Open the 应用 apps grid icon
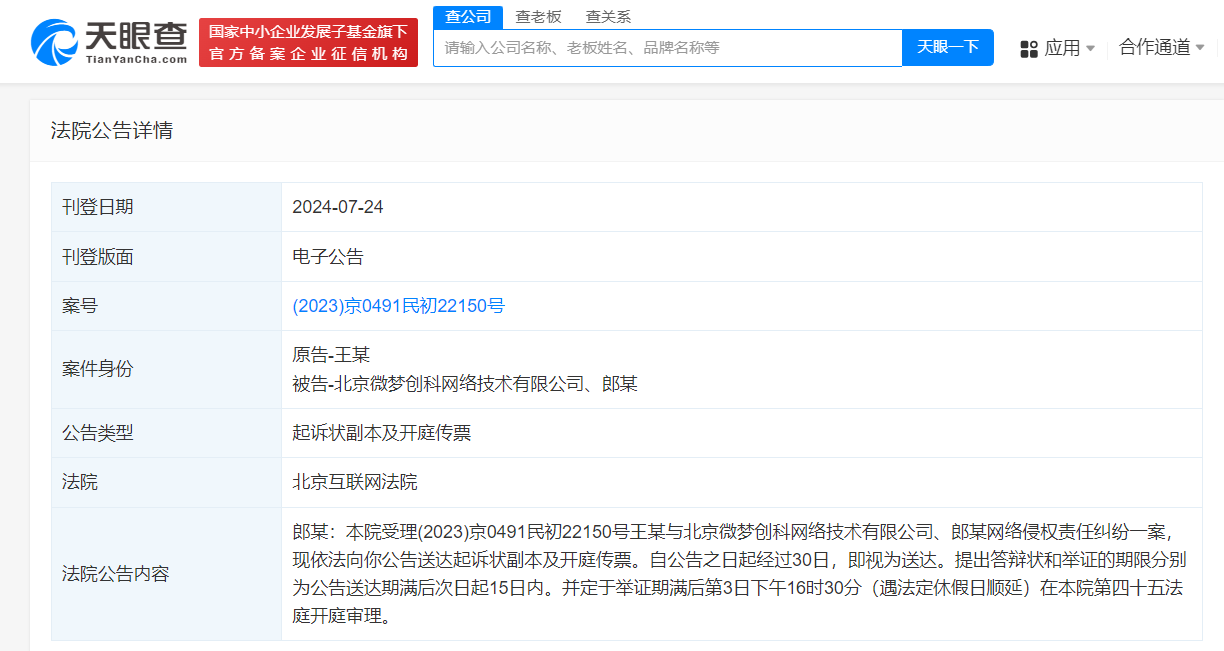Image resolution: width=1224 pixels, height=651 pixels. (x=1028, y=47)
